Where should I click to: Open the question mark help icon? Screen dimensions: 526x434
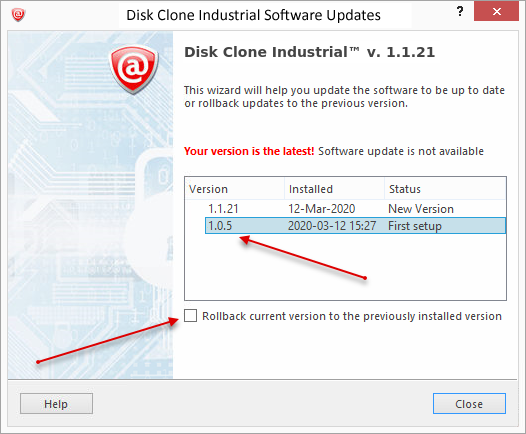(460, 12)
